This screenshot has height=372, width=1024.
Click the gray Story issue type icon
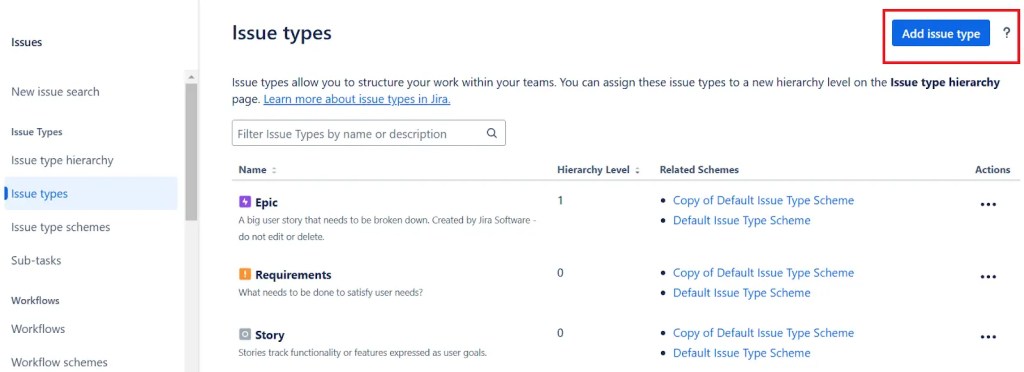244,334
